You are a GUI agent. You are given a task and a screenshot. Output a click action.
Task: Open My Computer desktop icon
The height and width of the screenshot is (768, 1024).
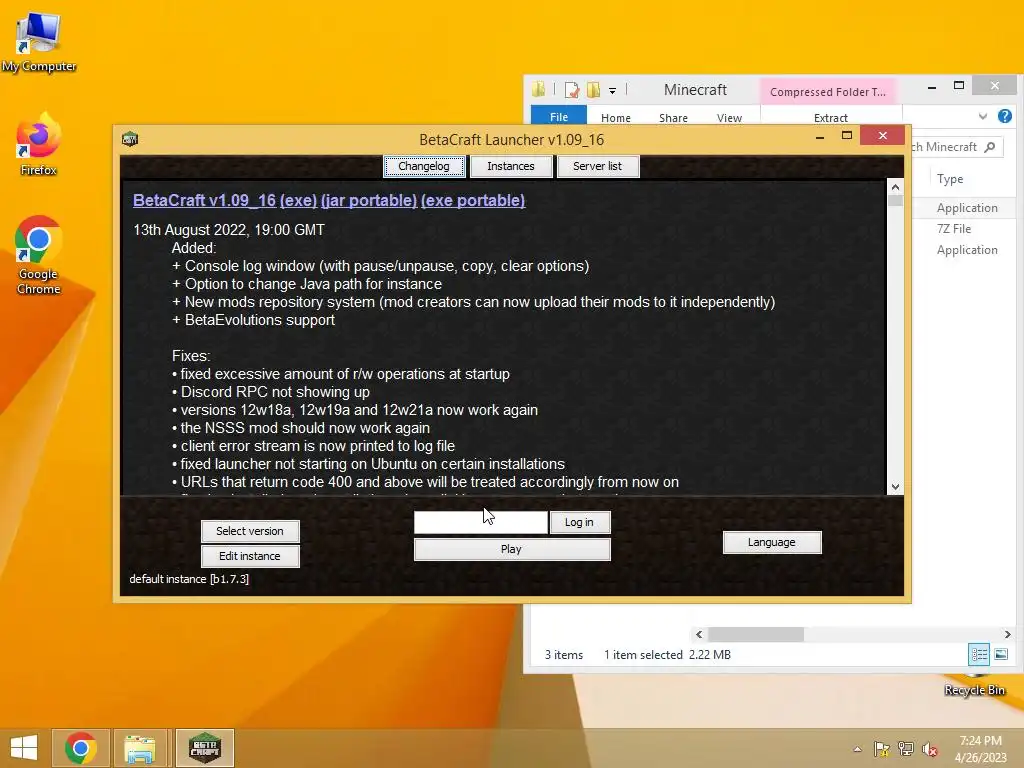tap(39, 42)
